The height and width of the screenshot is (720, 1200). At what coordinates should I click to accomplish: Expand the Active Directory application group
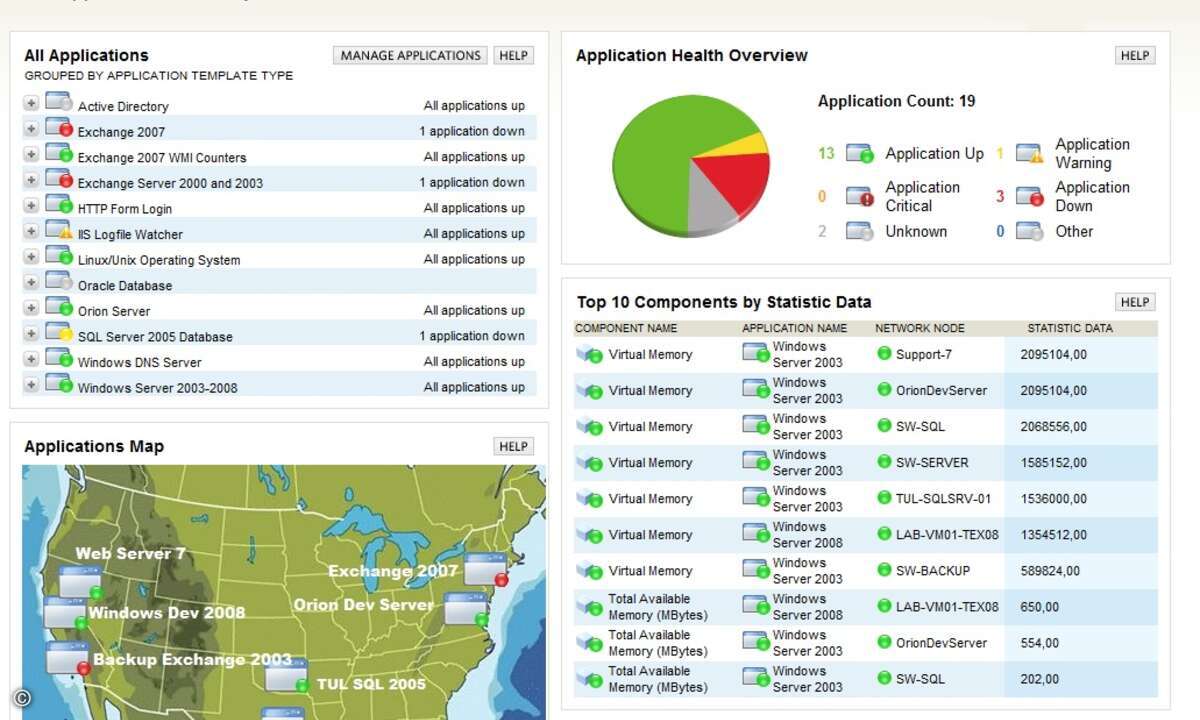pyautogui.click(x=31, y=103)
